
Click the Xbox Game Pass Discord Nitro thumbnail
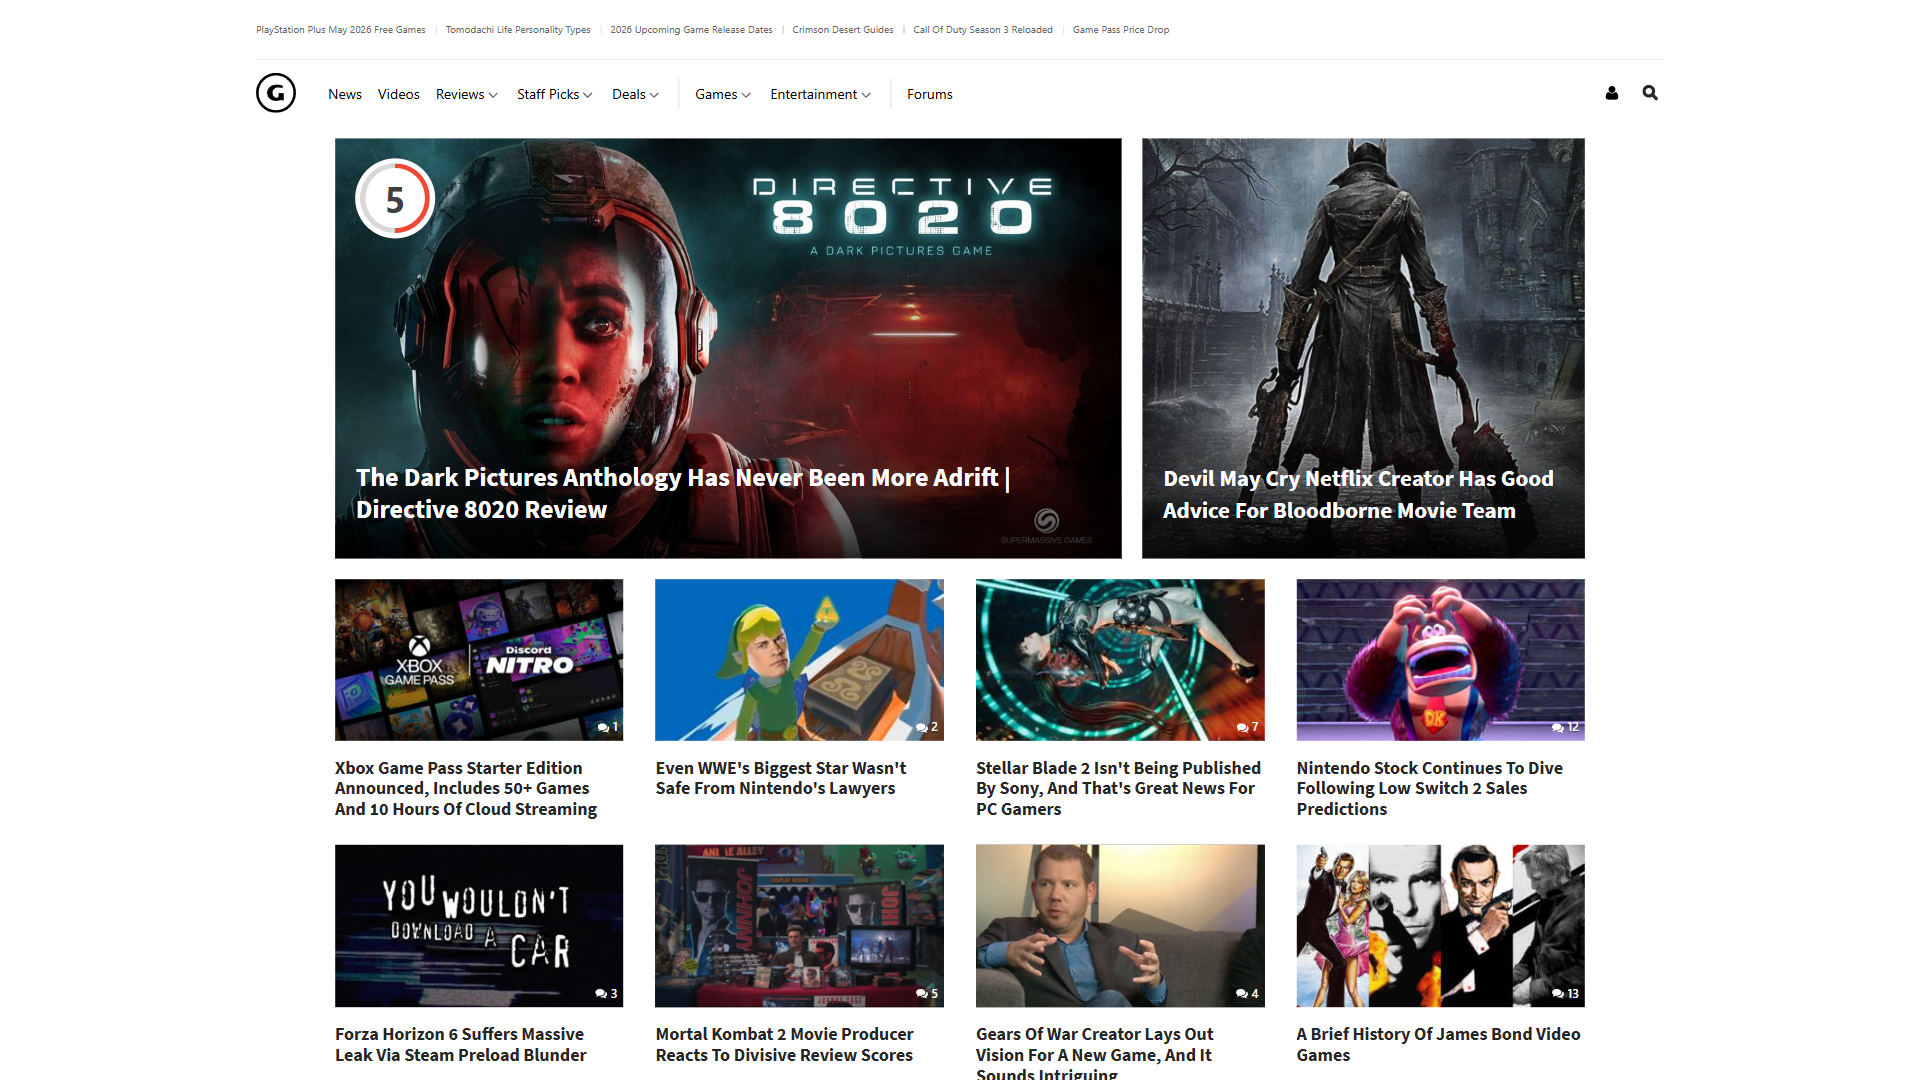[479, 660]
